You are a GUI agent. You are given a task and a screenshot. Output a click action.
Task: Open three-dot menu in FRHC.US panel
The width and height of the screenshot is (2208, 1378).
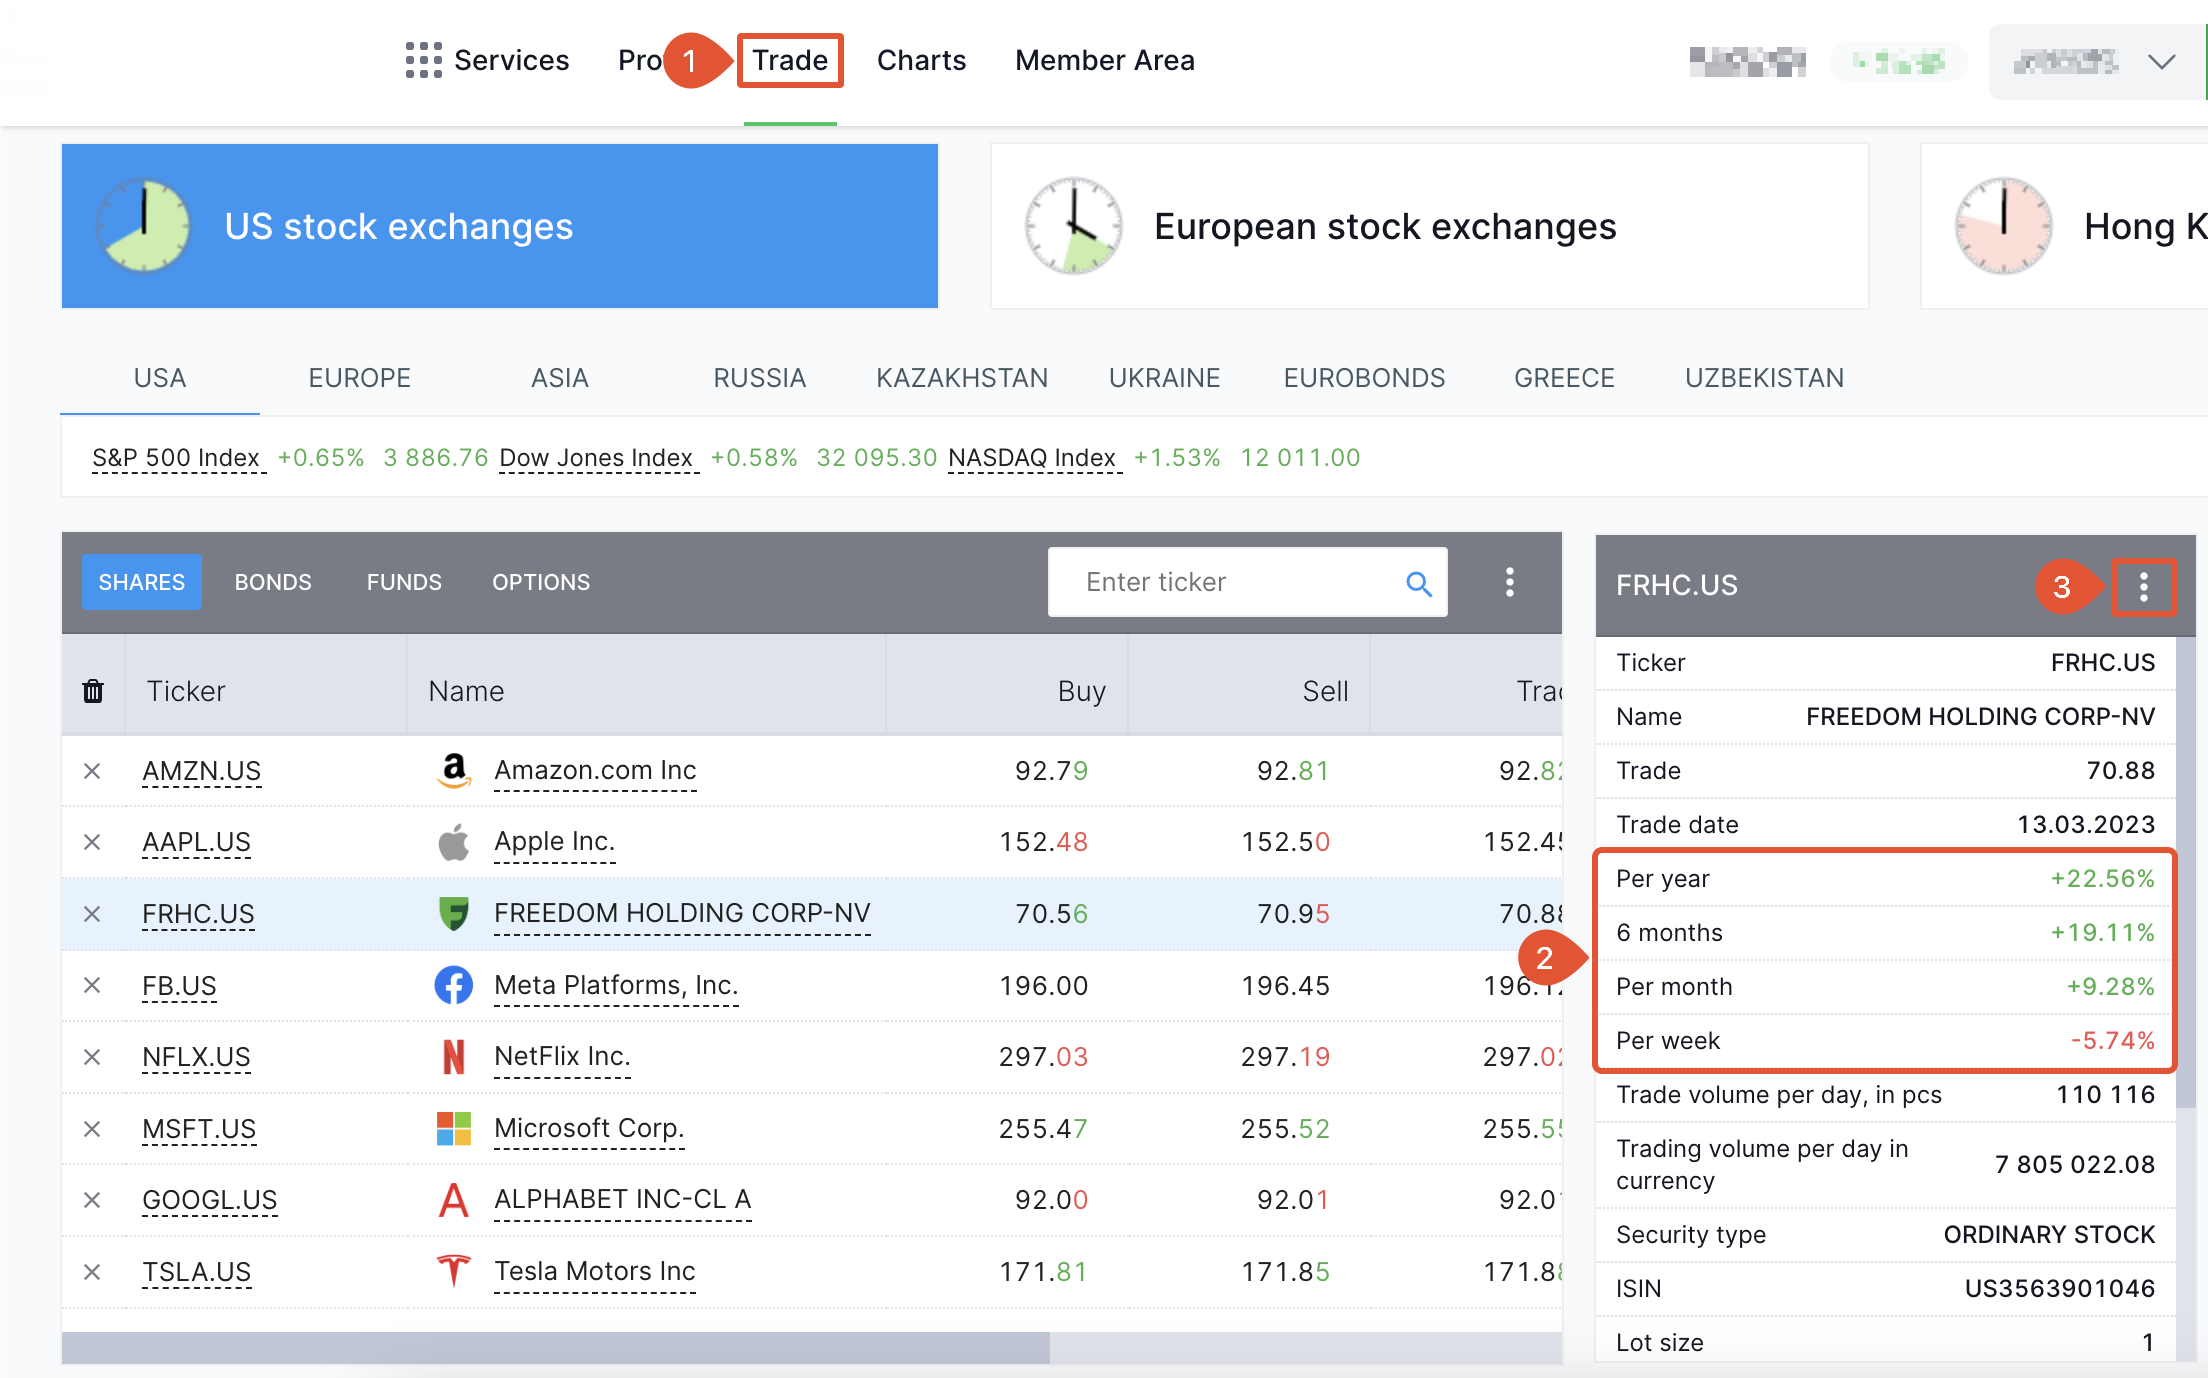point(2143,587)
